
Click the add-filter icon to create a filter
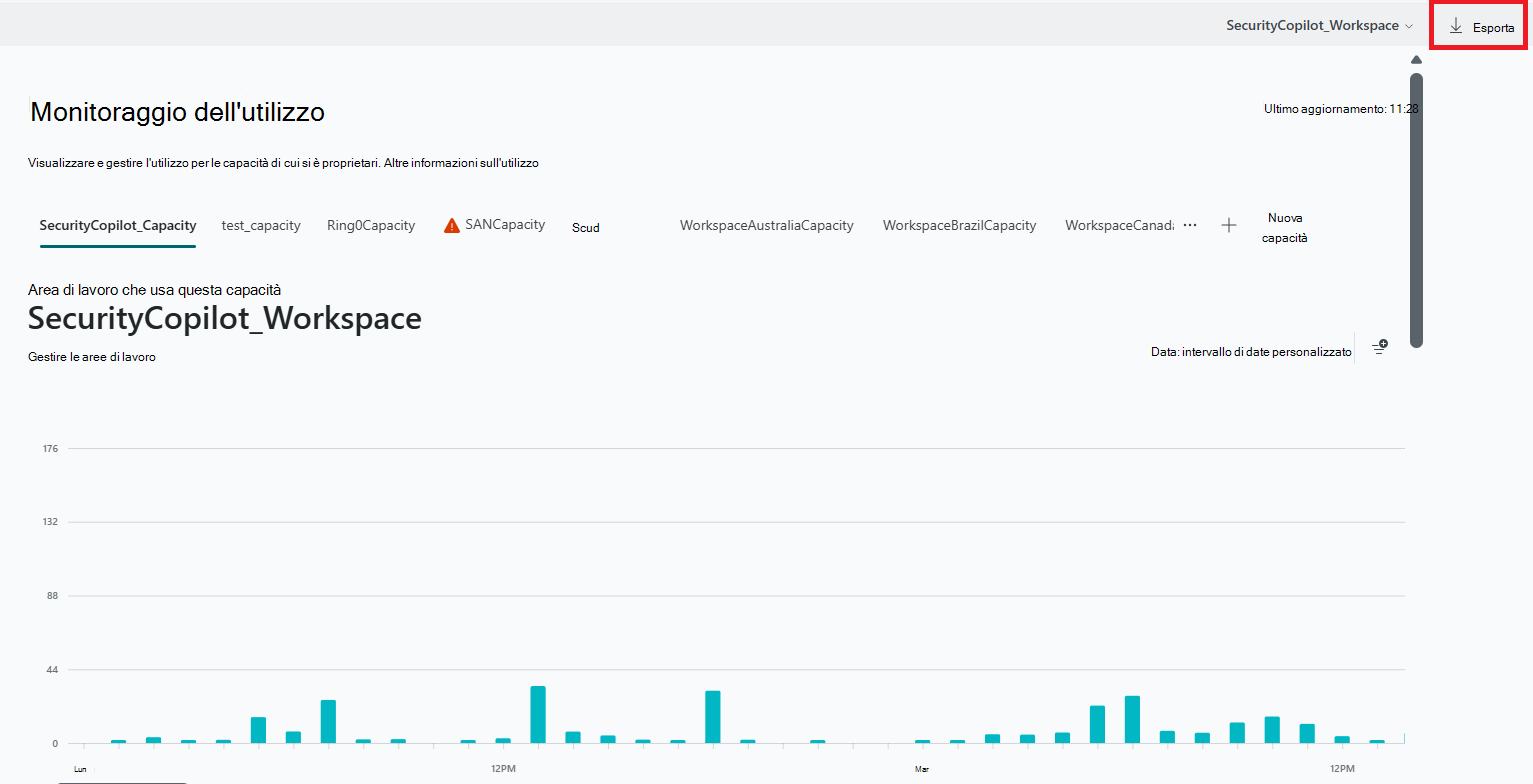tap(1379, 347)
